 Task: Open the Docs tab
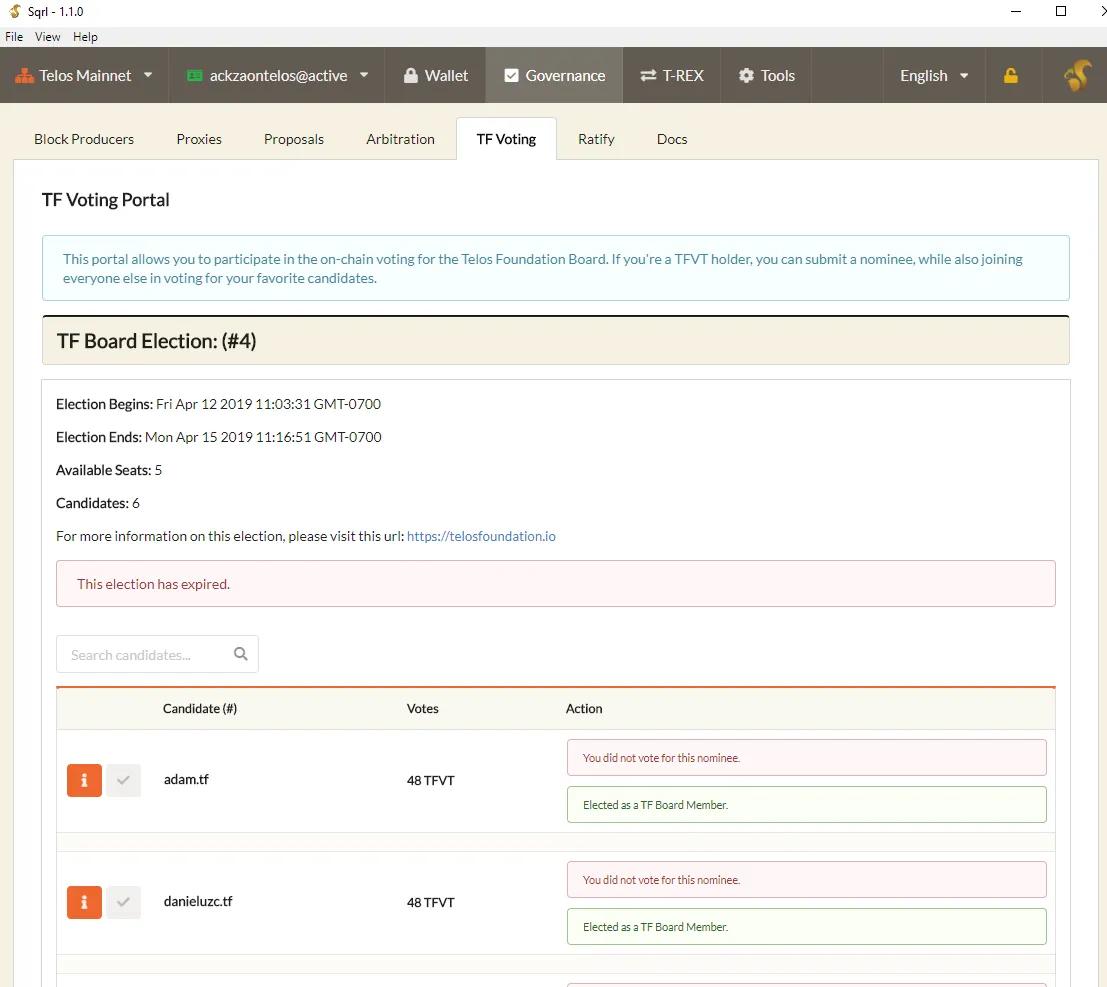tap(671, 139)
